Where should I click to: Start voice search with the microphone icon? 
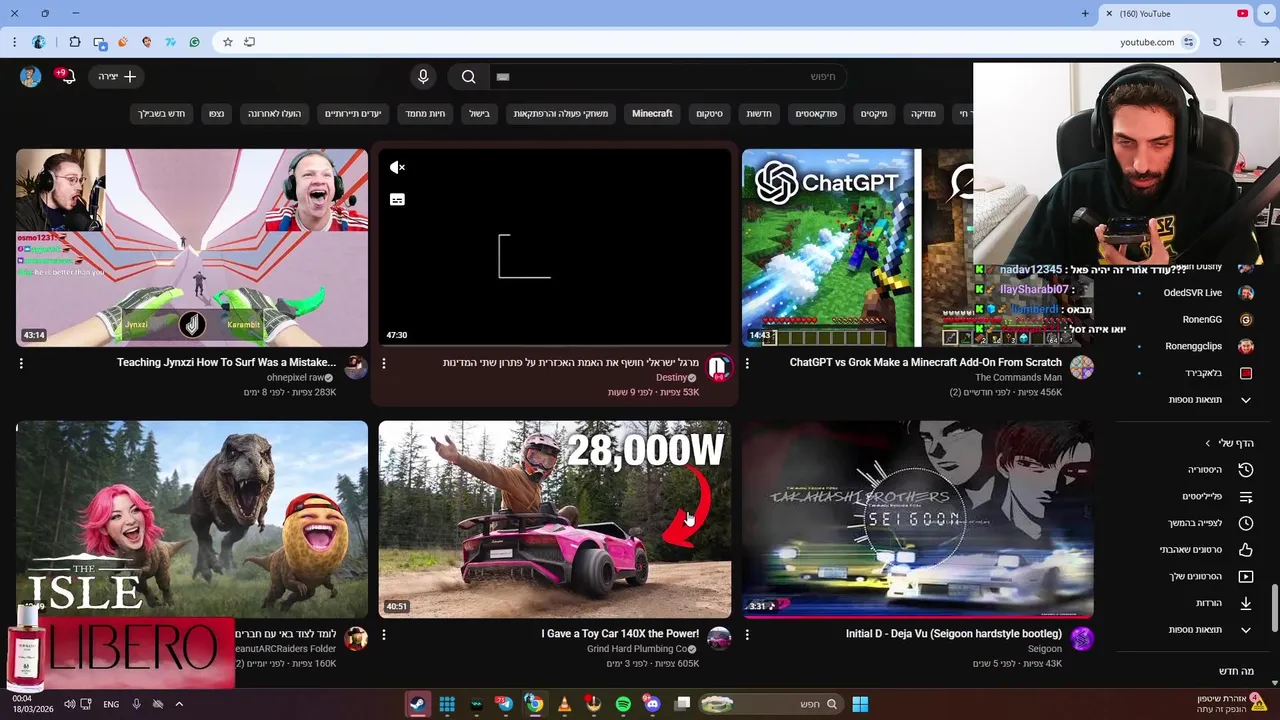click(x=423, y=77)
